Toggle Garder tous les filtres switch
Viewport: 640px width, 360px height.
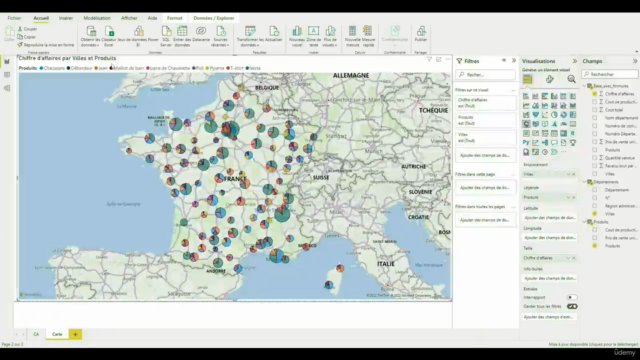572,306
